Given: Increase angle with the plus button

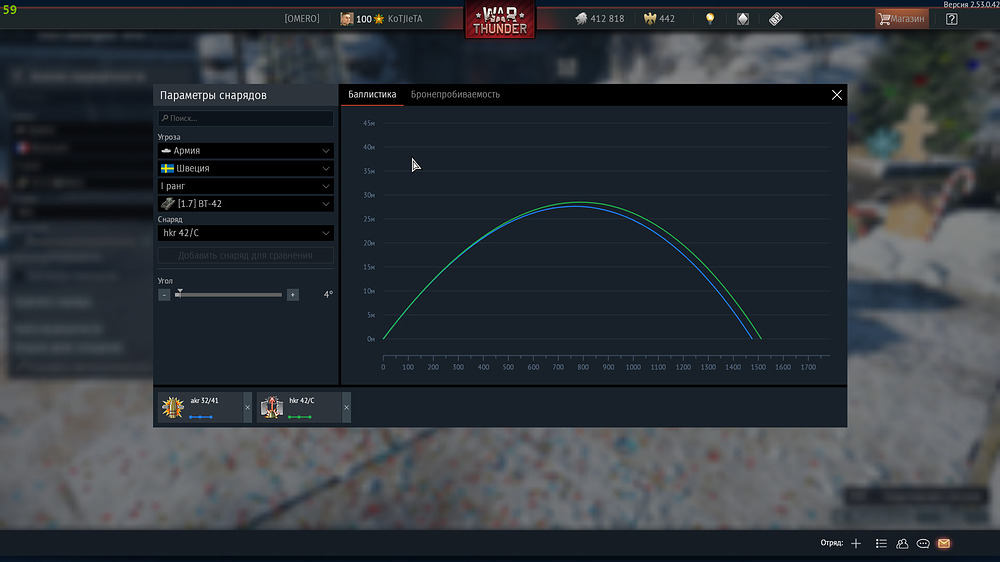Looking at the screenshot, I should pyautogui.click(x=292, y=295).
